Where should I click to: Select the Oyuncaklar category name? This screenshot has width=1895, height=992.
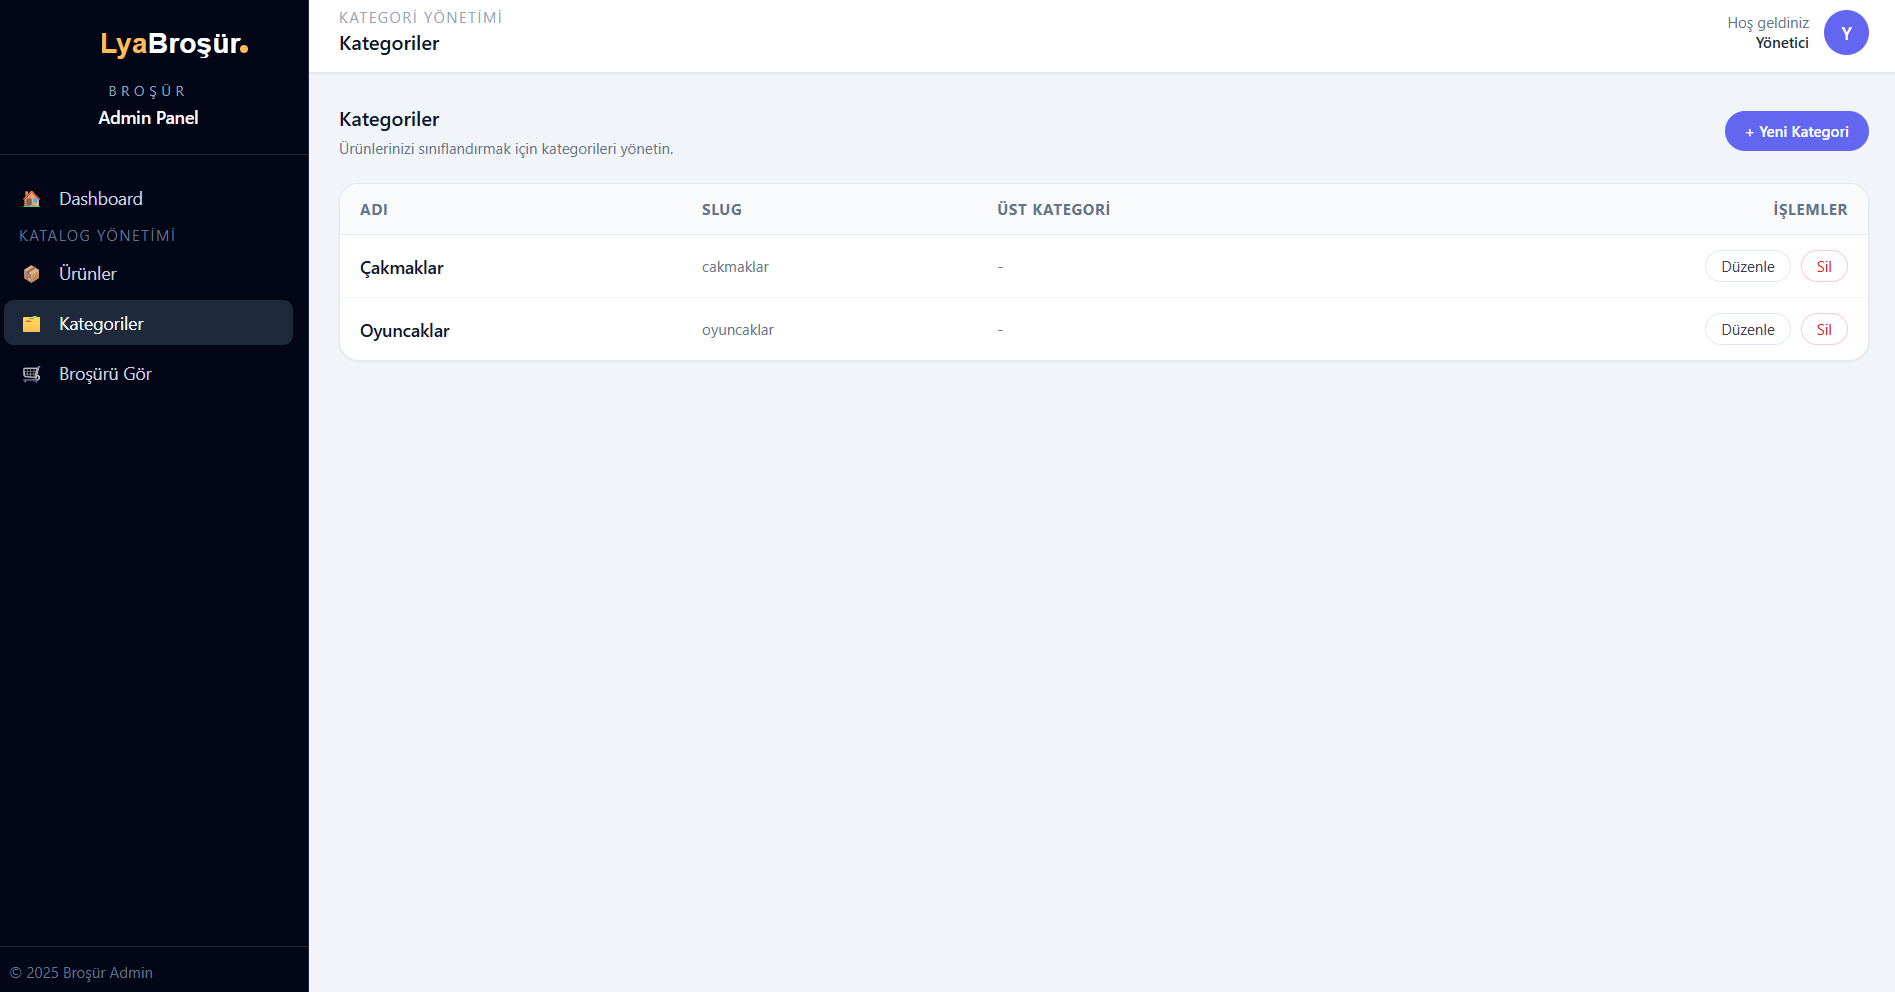coord(405,331)
